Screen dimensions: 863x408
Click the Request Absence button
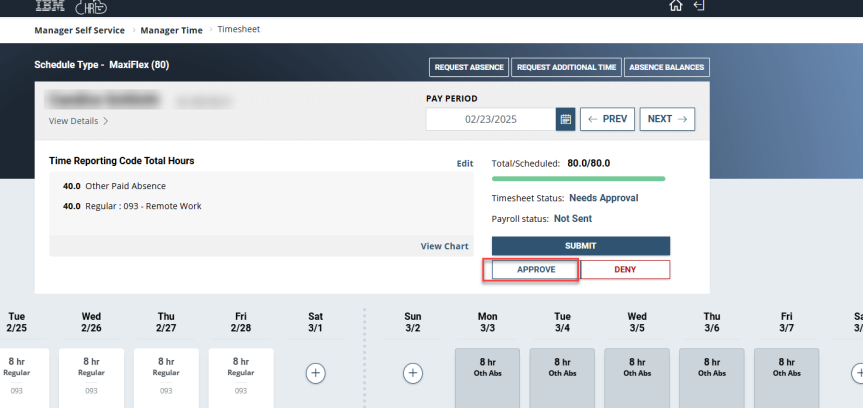pyautogui.click(x=468, y=68)
